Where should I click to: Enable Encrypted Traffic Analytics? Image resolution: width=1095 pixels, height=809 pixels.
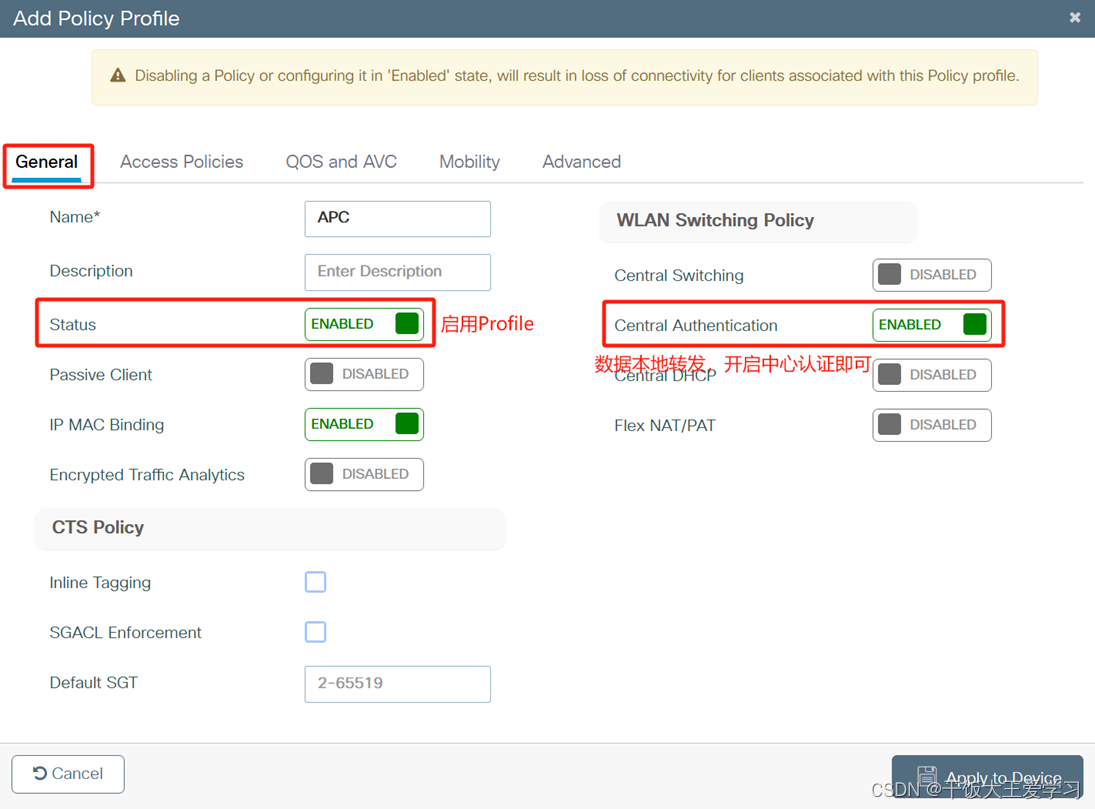tap(364, 474)
